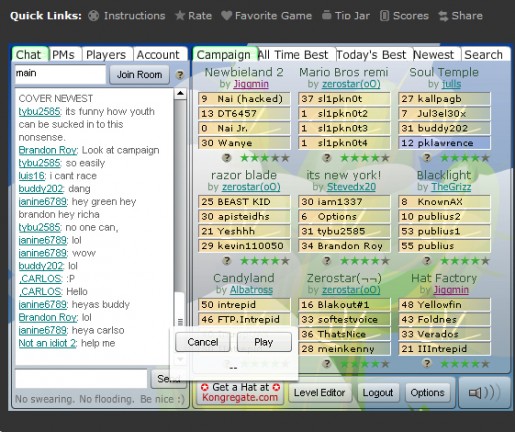Click star rating under Soul Temple
Image resolution: width=515 pixels, height=432 pixels.
(x=465, y=158)
